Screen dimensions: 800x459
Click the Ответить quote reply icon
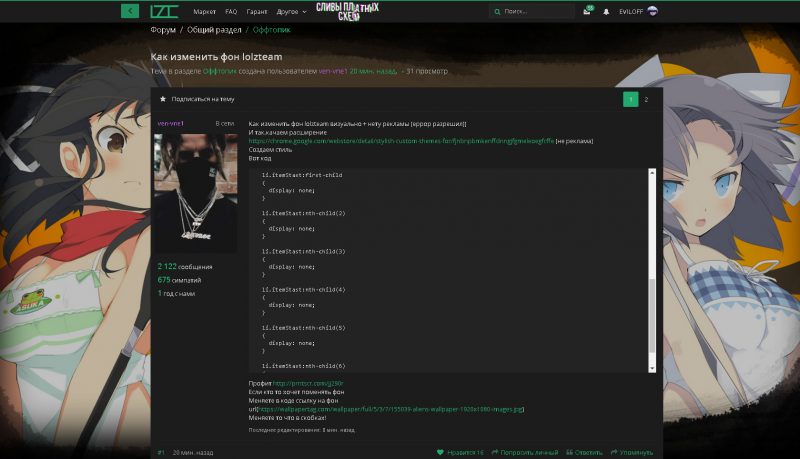(x=569, y=452)
